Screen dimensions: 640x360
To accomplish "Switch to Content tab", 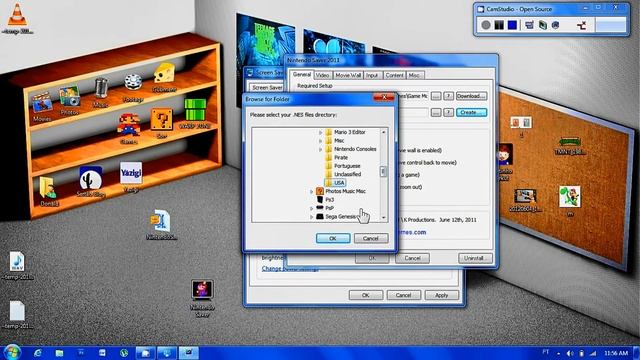I will point(394,76).
